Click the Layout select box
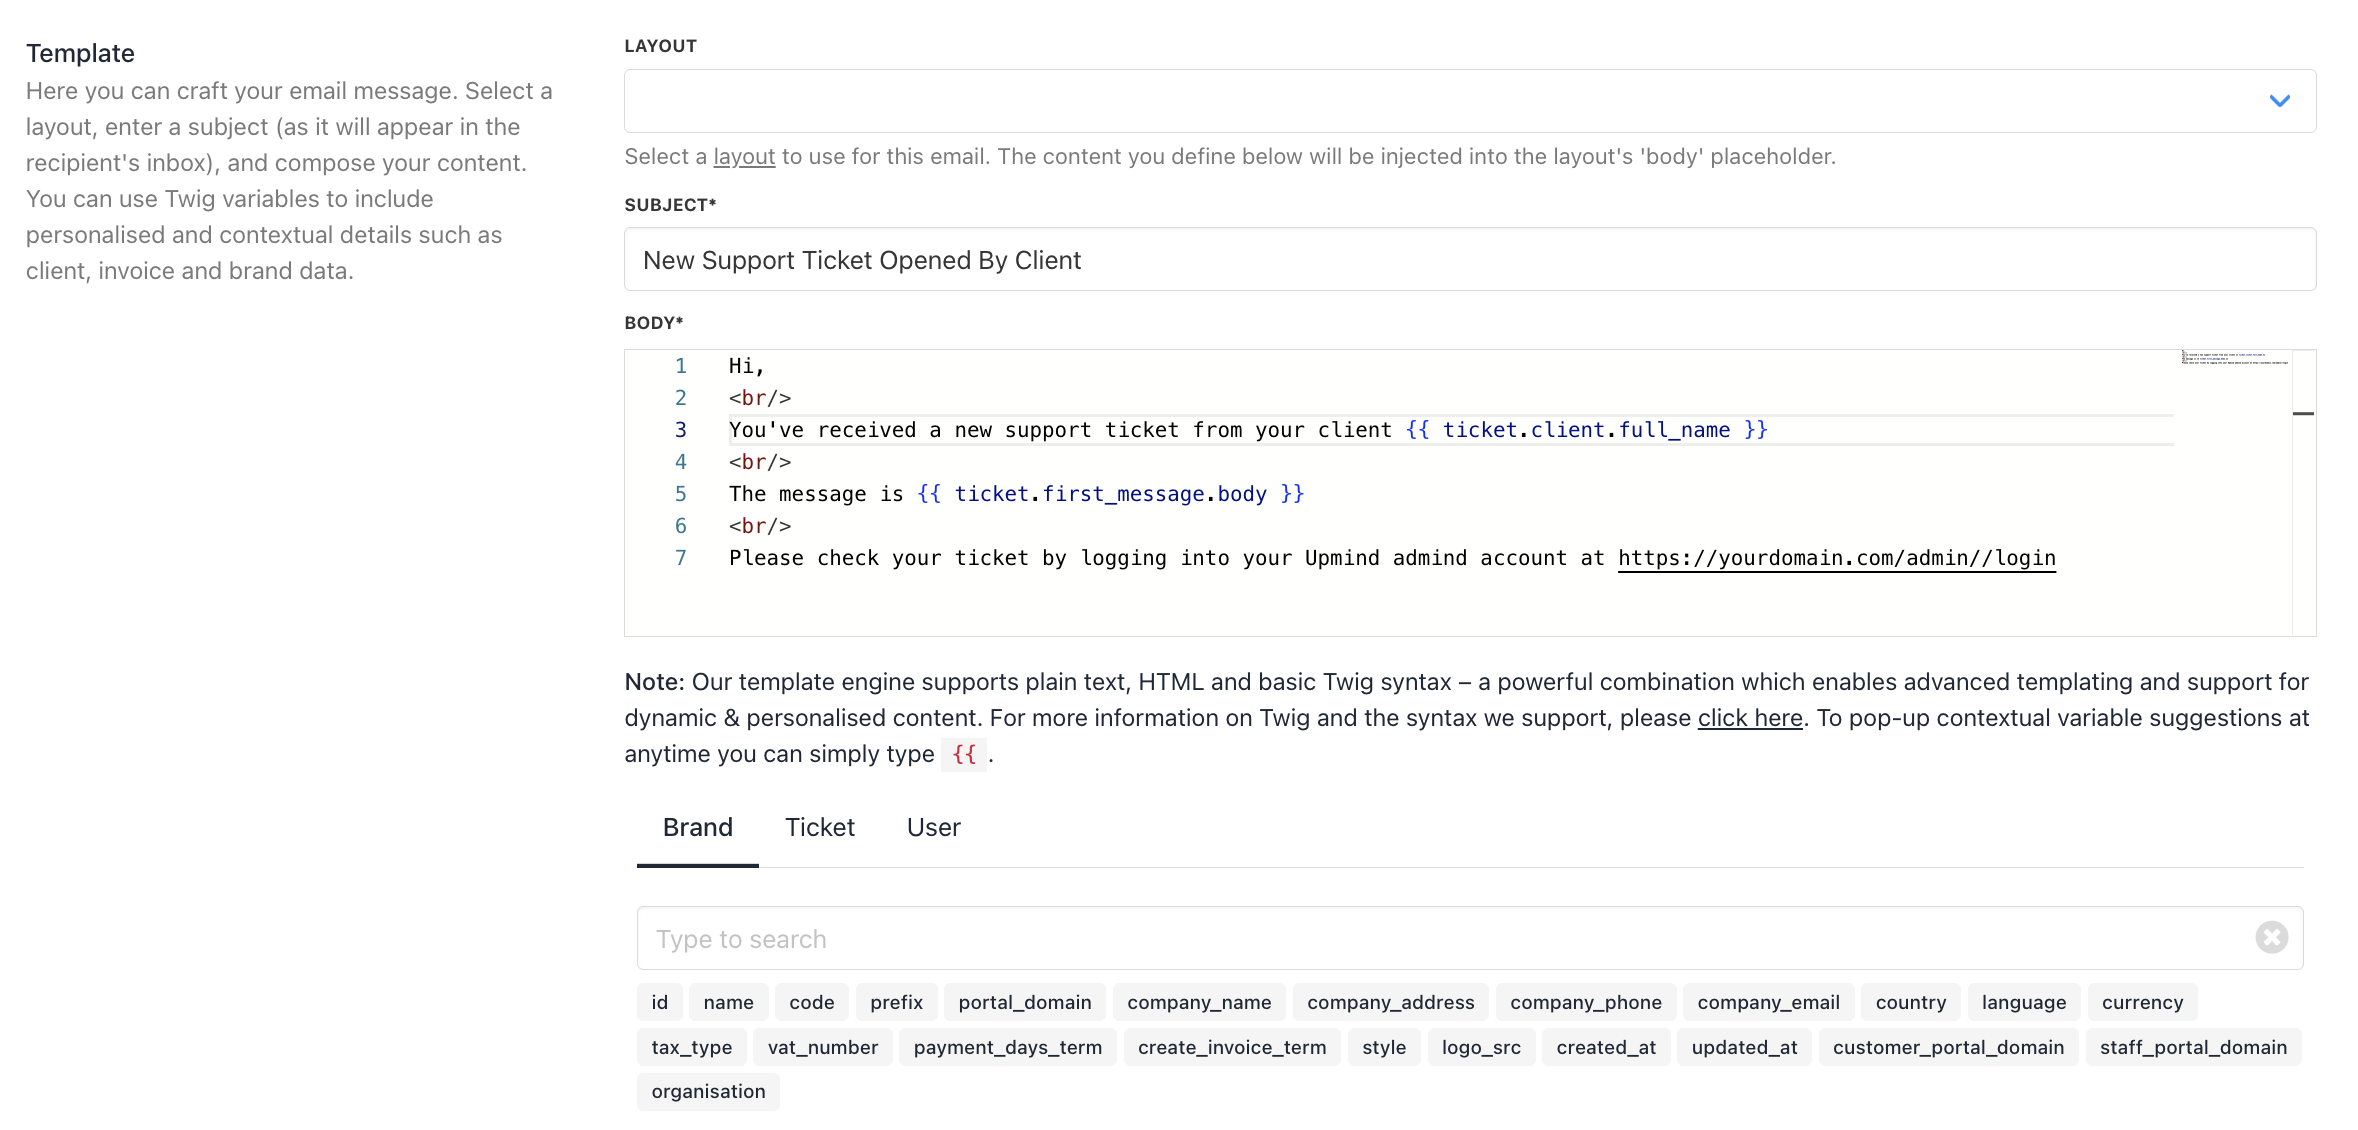This screenshot has width=2358, height=1130. [1469, 101]
